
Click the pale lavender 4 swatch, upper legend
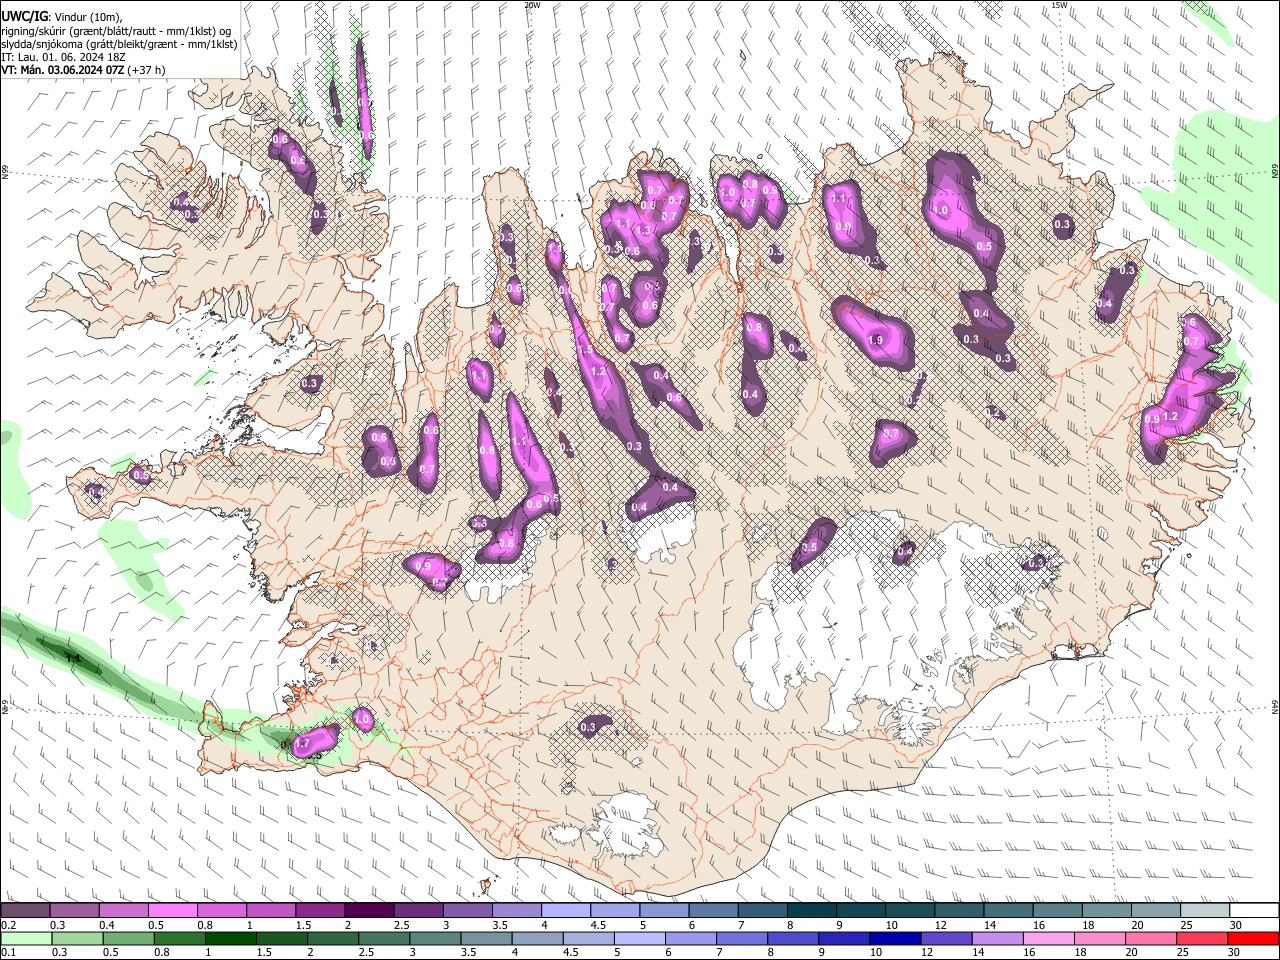(565, 911)
